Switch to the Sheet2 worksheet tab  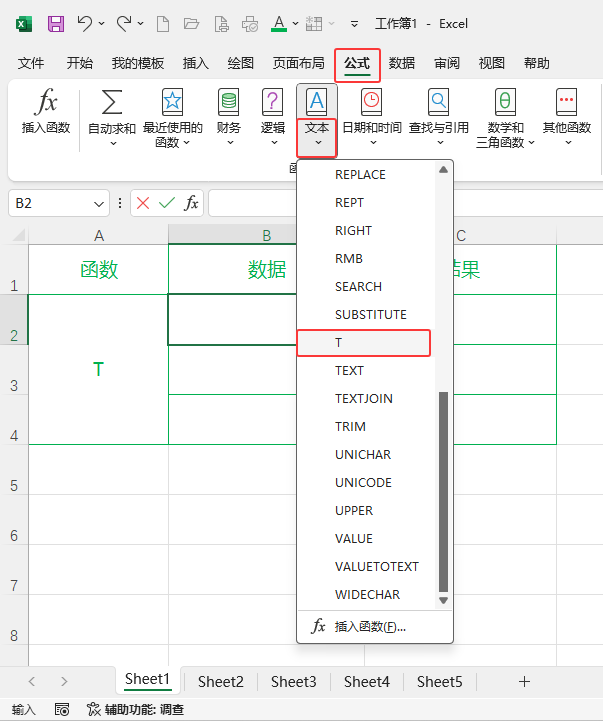pyautogui.click(x=221, y=681)
